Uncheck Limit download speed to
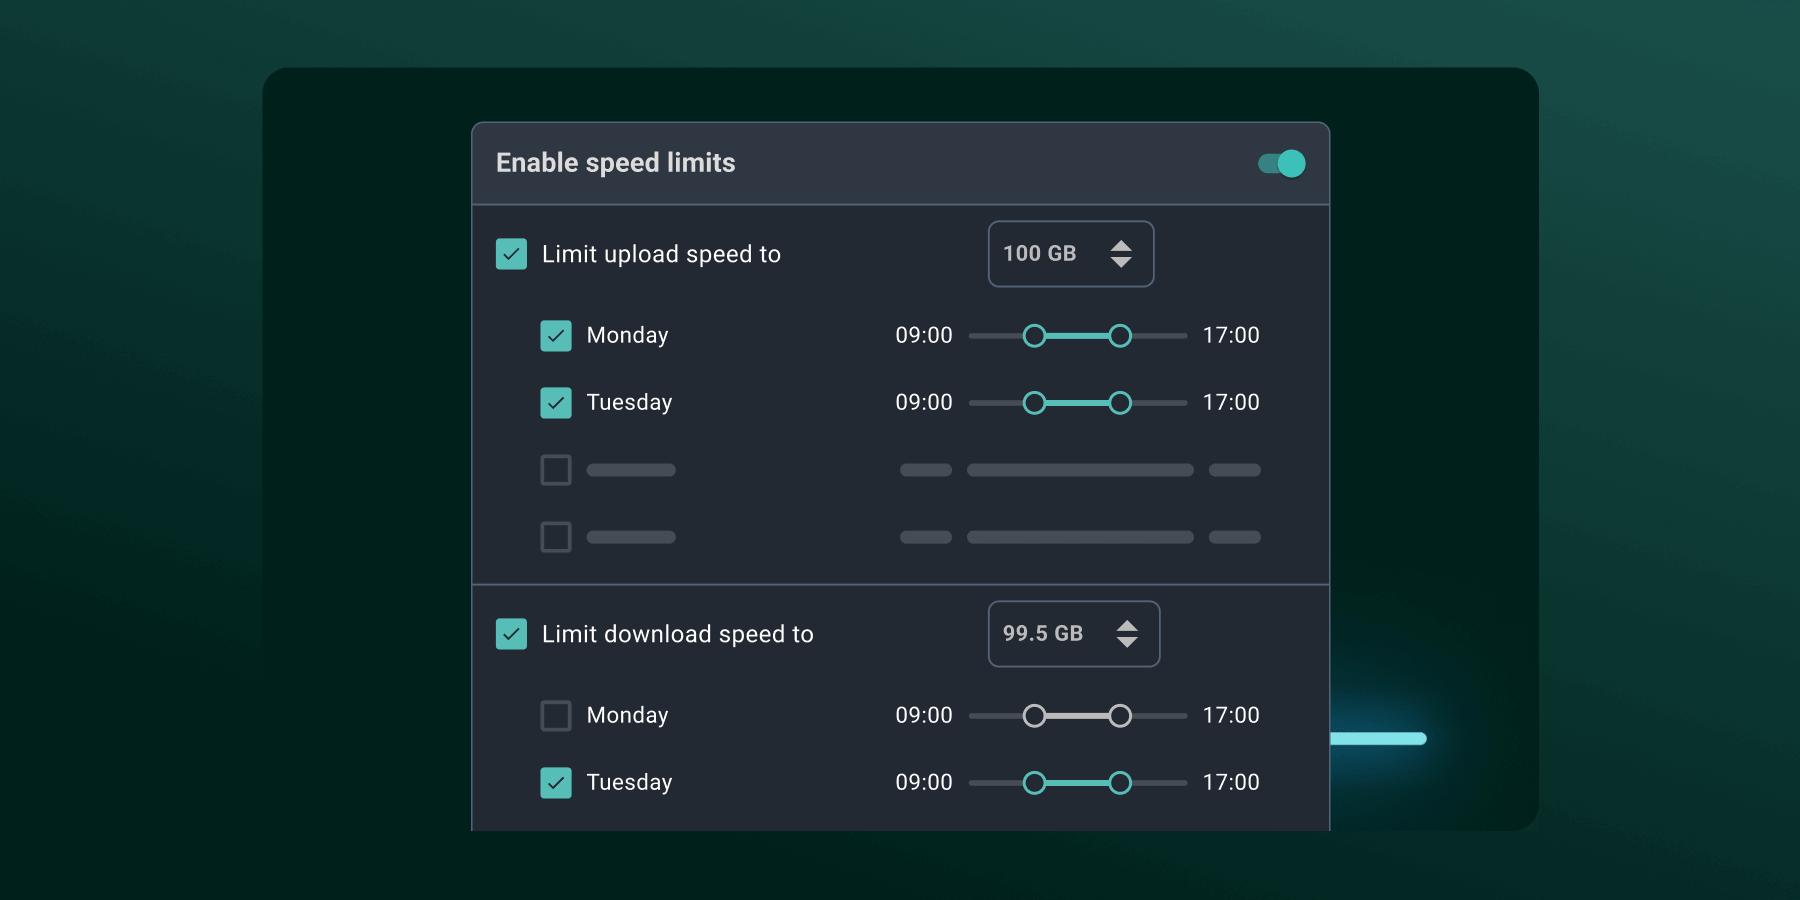1800x900 pixels. coord(511,634)
